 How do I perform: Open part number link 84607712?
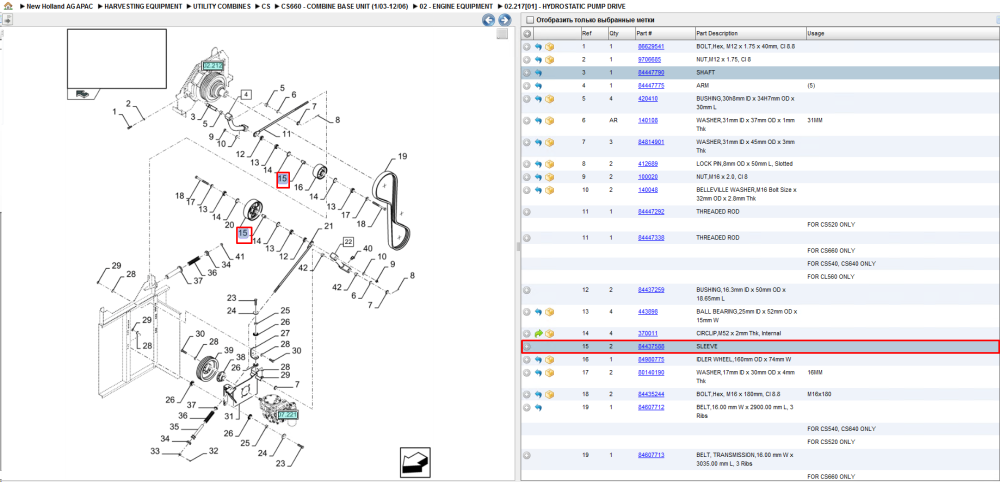pos(651,407)
